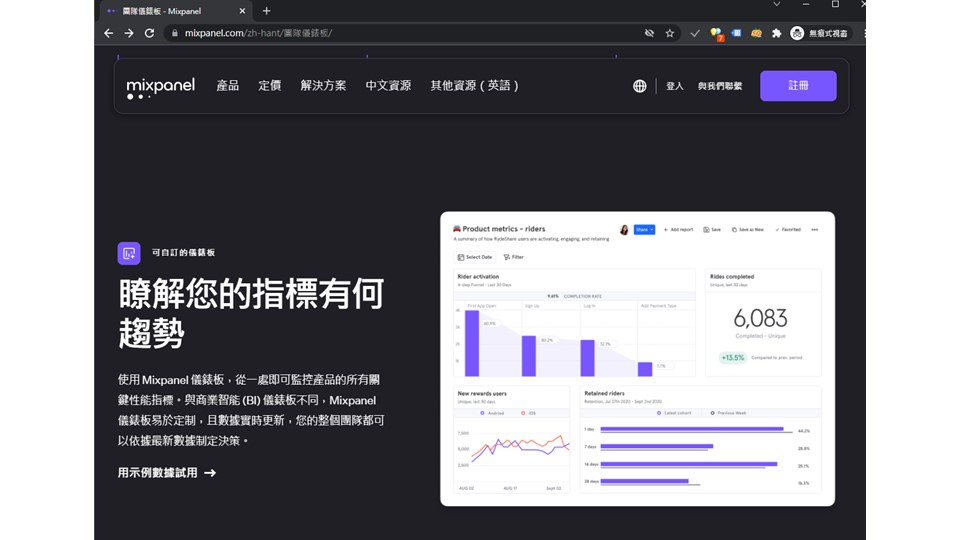The image size is (960, 540).
Task: Open a new browser tab
Action: [266, 11]
